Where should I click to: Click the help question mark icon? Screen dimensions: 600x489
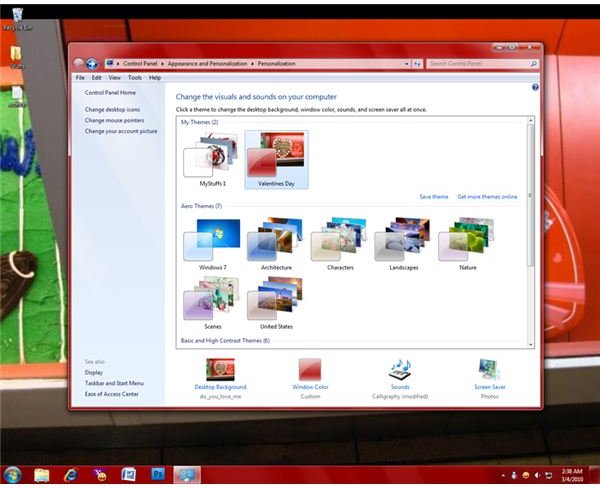click(535, 87)
